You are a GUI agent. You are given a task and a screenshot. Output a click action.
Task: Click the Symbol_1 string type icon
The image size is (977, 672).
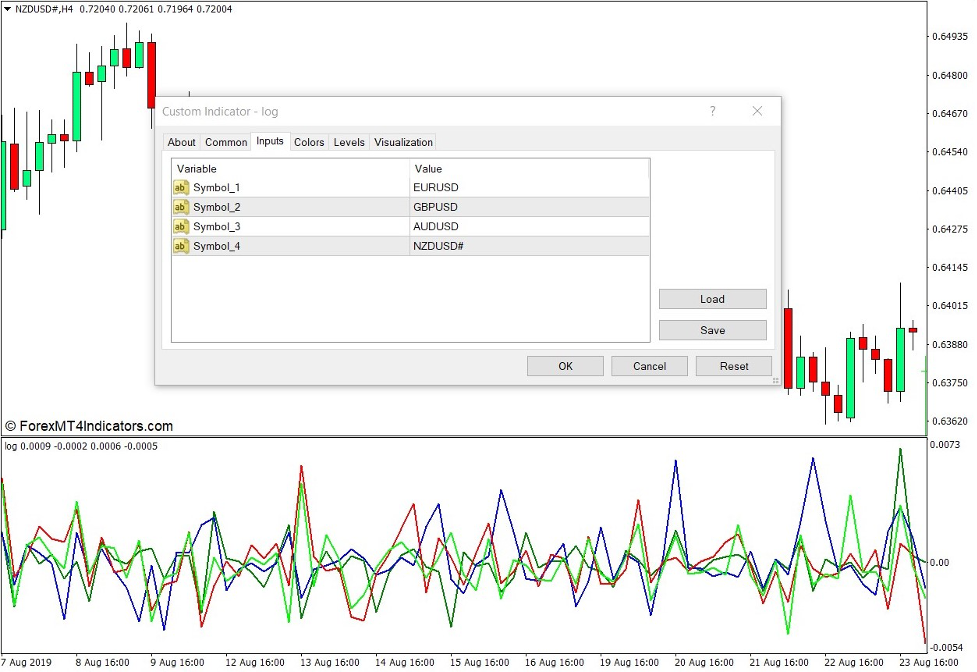click(181, 187)
